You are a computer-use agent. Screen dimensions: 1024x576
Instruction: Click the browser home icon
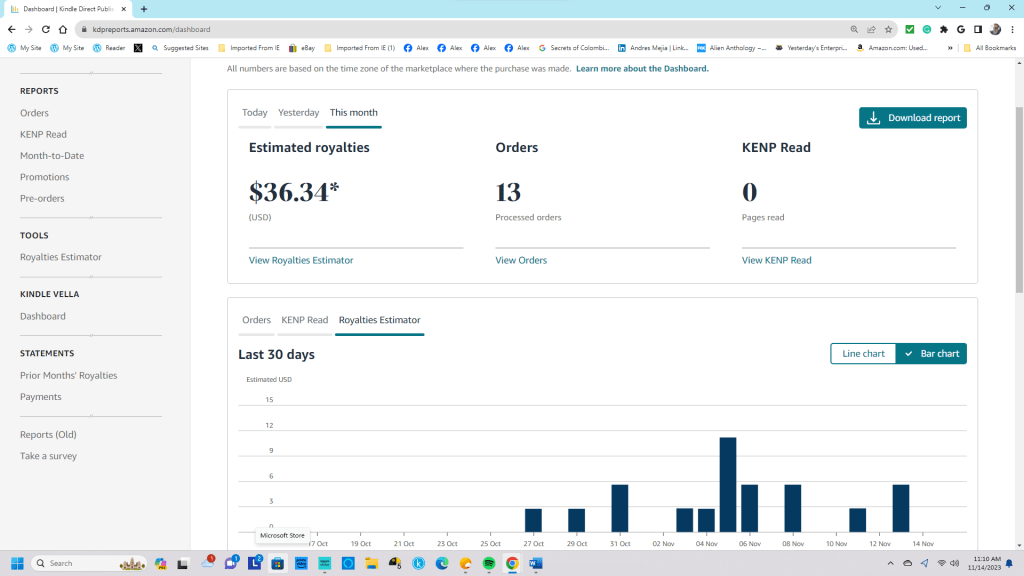(63, 30)
